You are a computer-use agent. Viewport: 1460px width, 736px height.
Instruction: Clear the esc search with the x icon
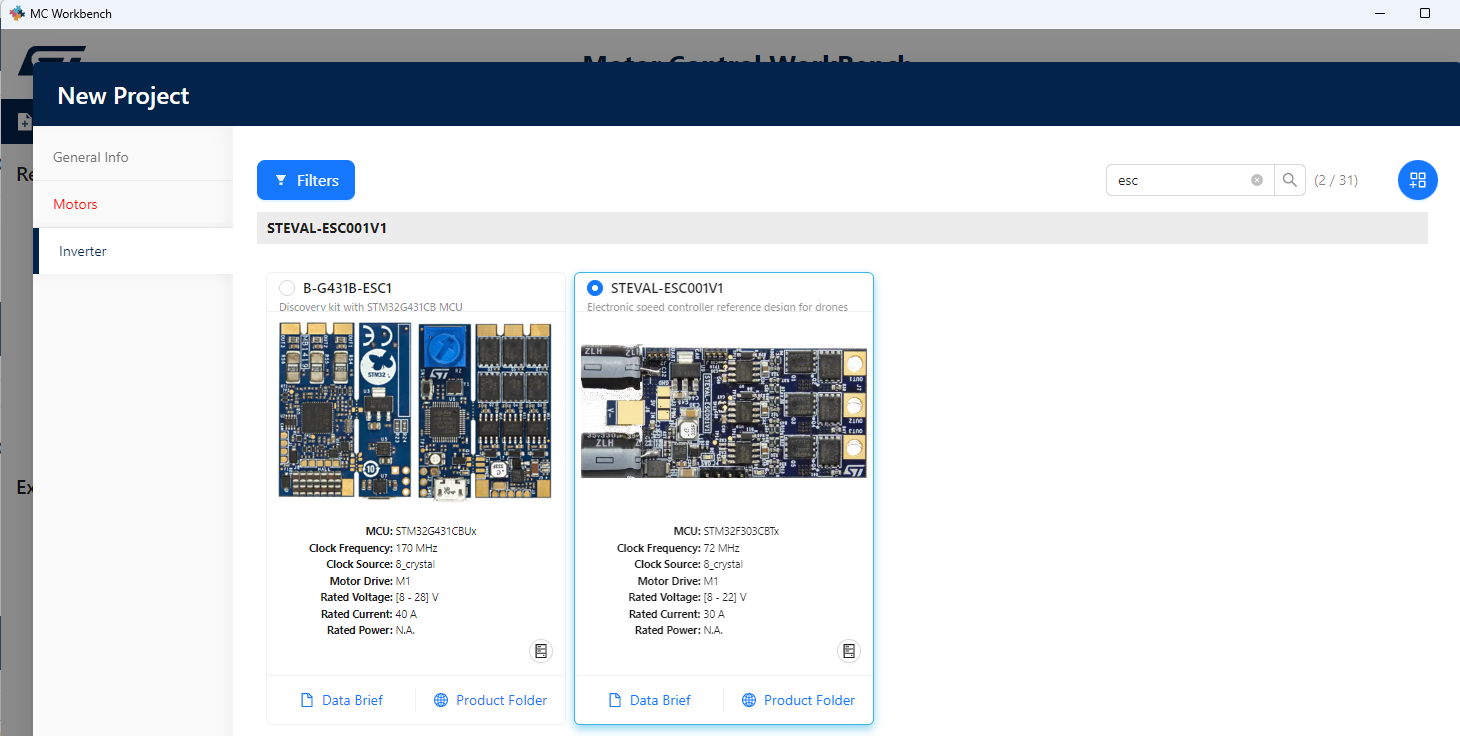point(1257,179)
